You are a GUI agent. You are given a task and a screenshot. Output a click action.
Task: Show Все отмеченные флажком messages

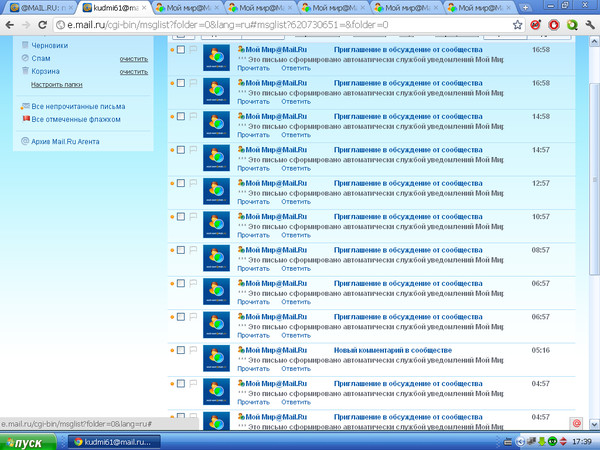click(x=76, y=119)
